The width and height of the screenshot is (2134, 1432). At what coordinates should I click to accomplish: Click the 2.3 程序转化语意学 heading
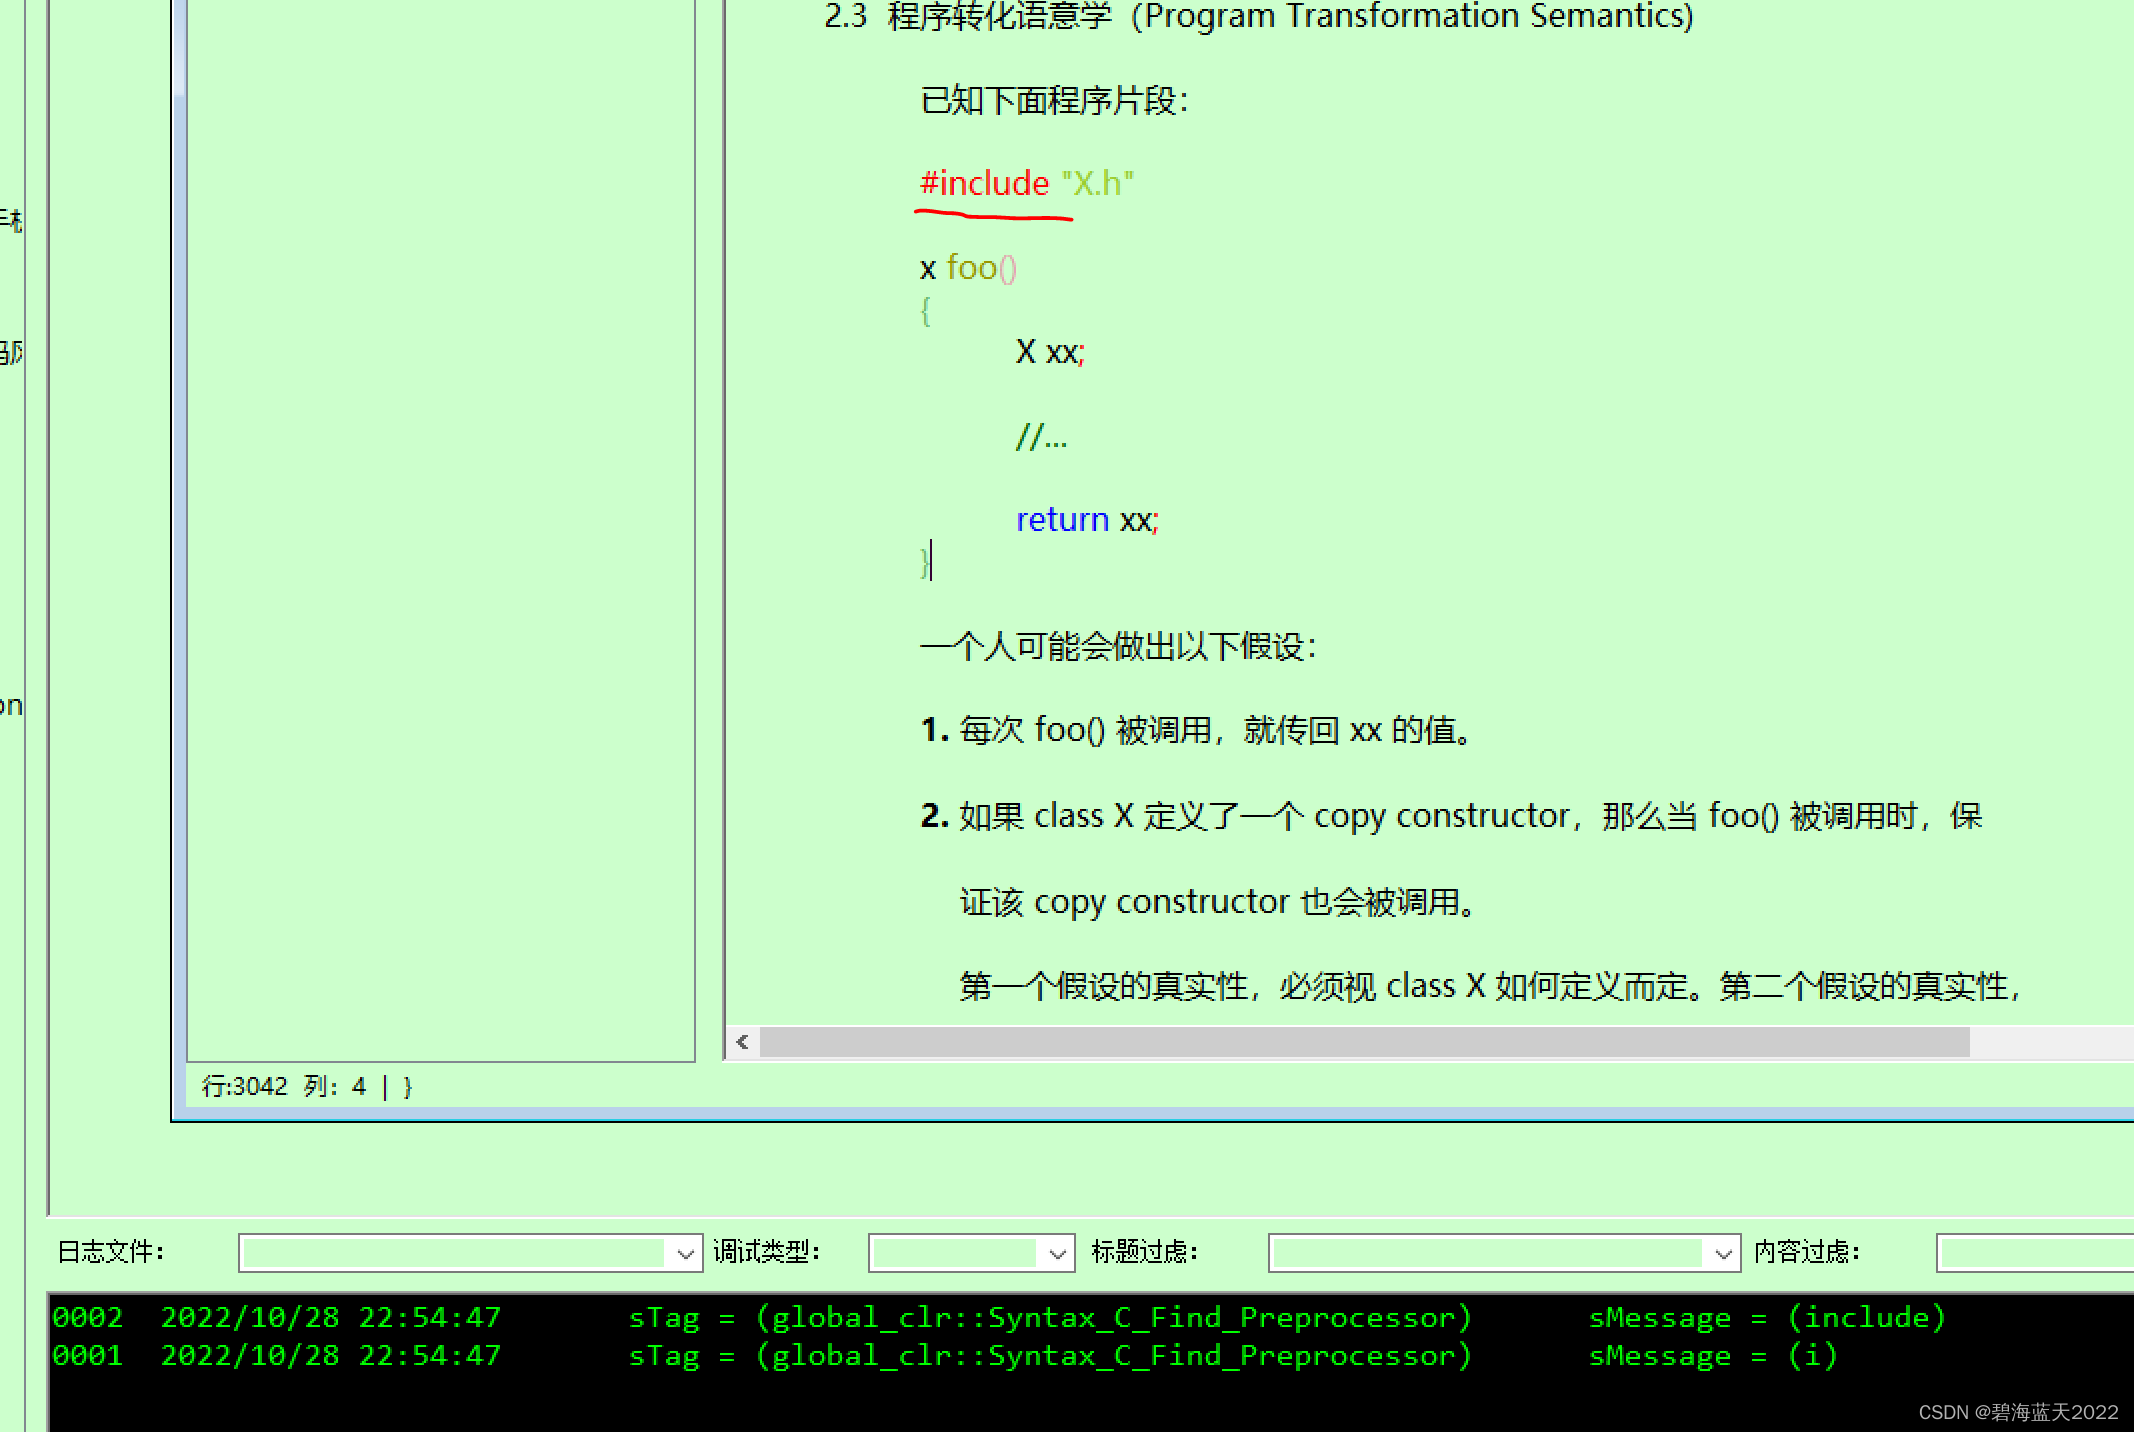pos(1258,16)
